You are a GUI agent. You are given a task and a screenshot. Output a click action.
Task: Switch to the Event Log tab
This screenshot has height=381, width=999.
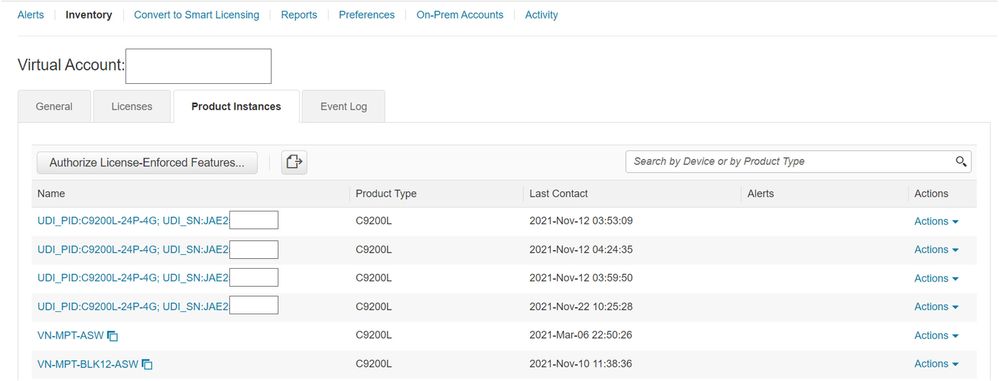[343, 106]
